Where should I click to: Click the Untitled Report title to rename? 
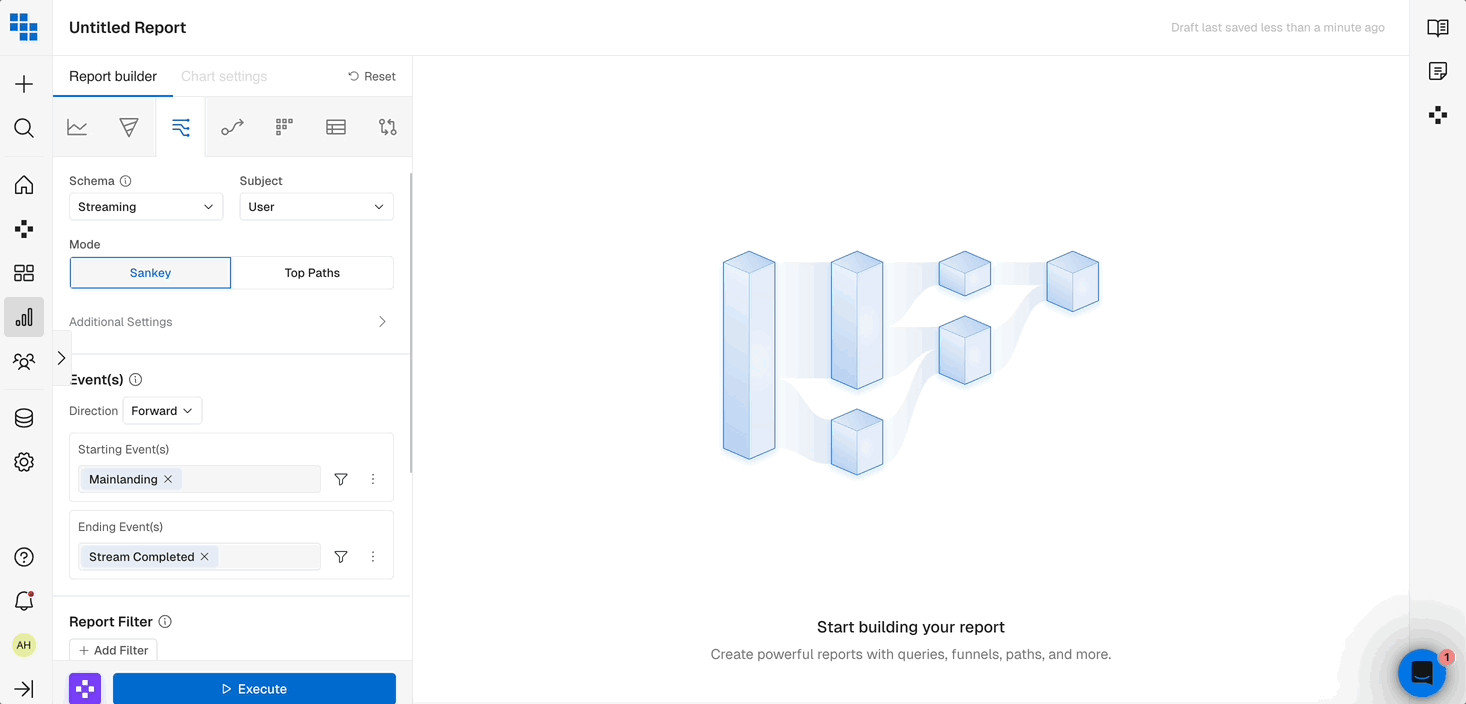click(128, 28)
